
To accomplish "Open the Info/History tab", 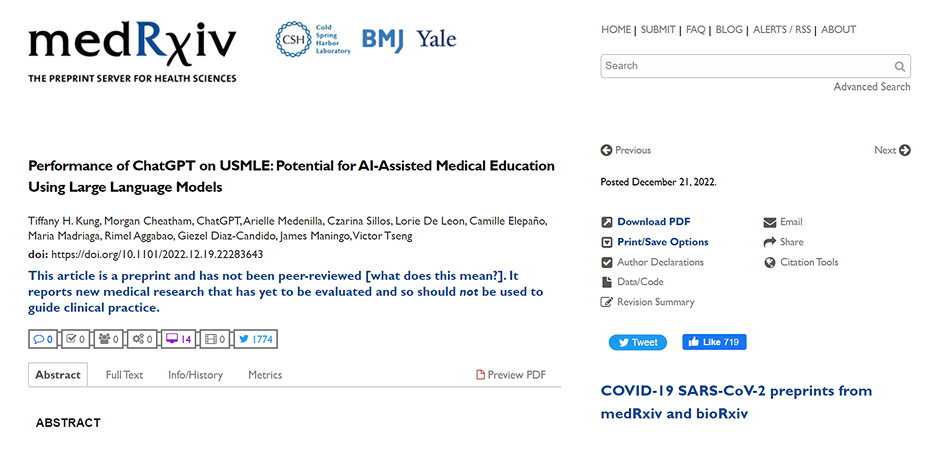I will click(195, 375).
